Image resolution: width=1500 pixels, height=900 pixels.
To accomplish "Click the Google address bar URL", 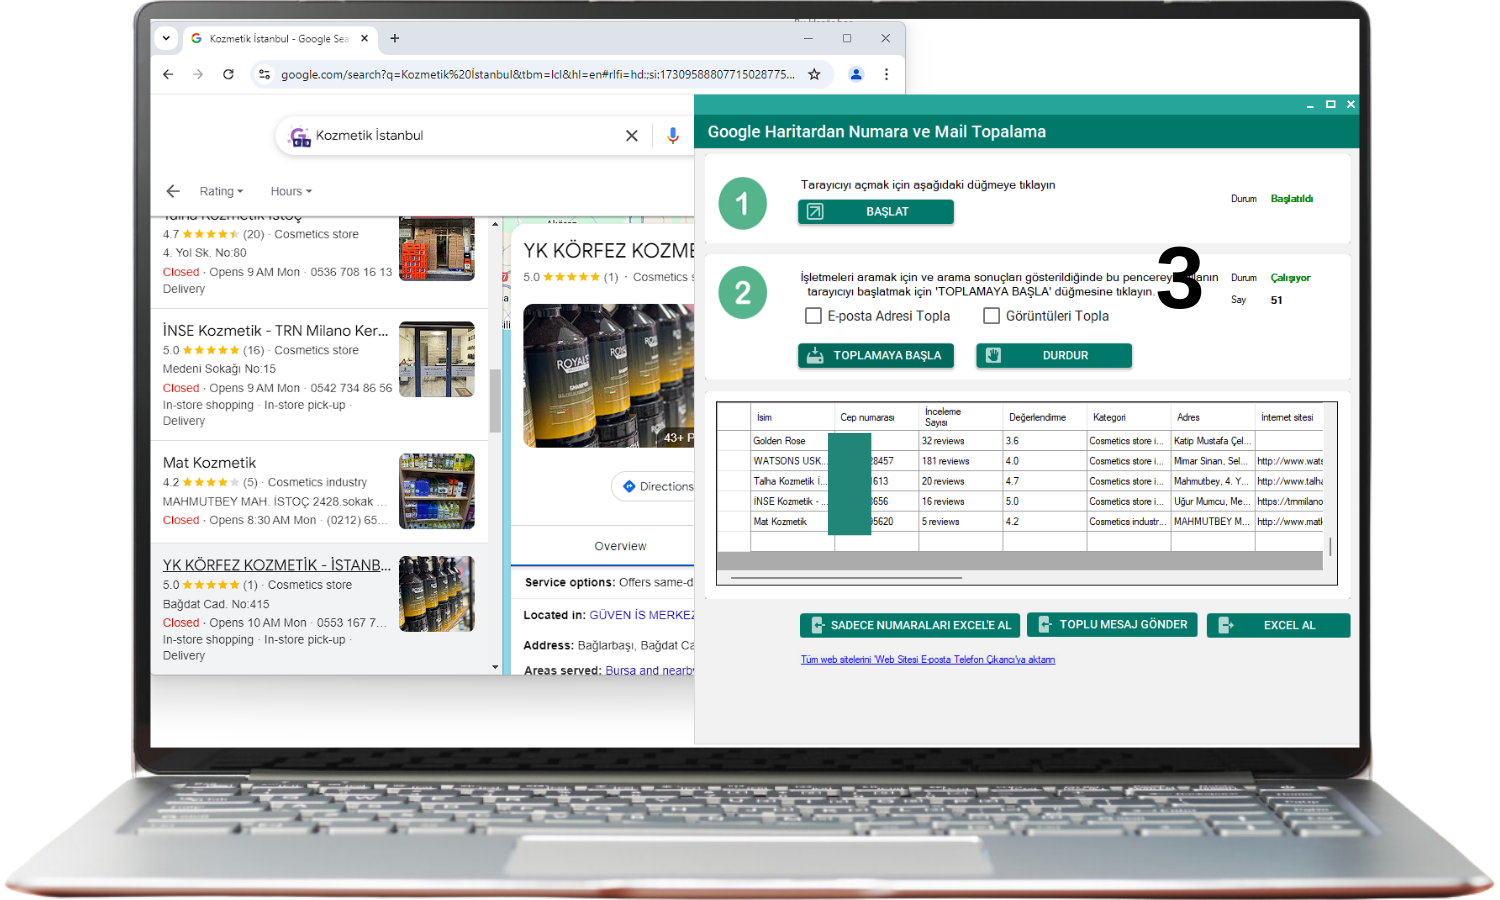I will (538, 74).
